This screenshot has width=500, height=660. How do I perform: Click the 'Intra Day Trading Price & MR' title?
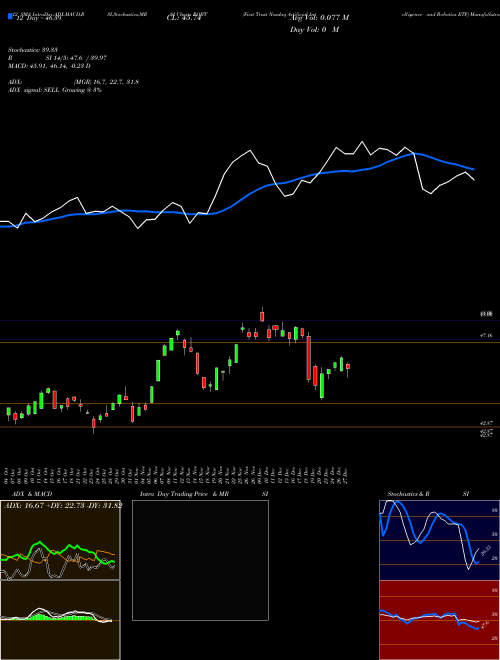184,494
